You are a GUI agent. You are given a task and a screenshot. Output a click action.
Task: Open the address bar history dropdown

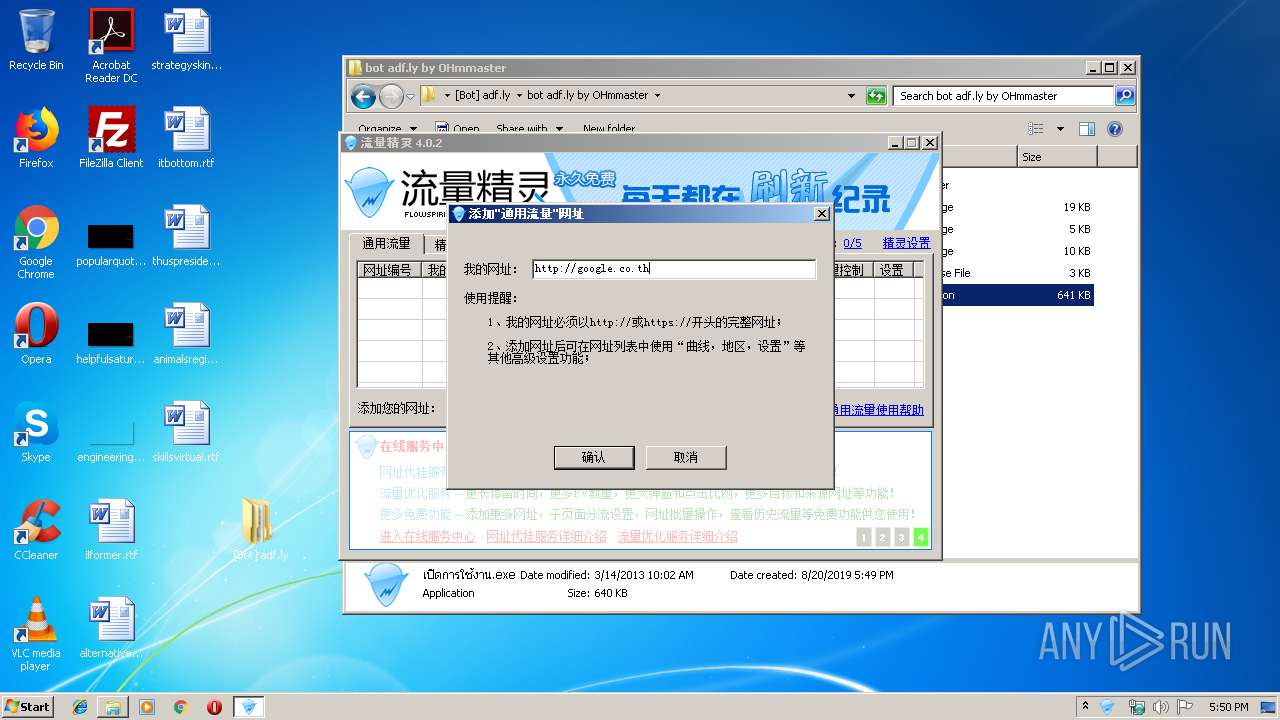(851, 96)
